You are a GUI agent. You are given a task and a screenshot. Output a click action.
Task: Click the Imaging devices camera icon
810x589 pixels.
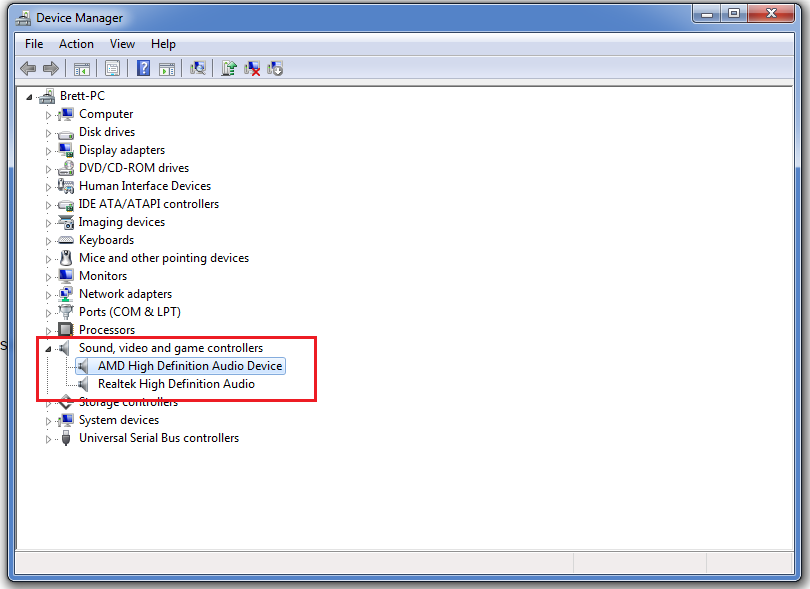(66, 222)
